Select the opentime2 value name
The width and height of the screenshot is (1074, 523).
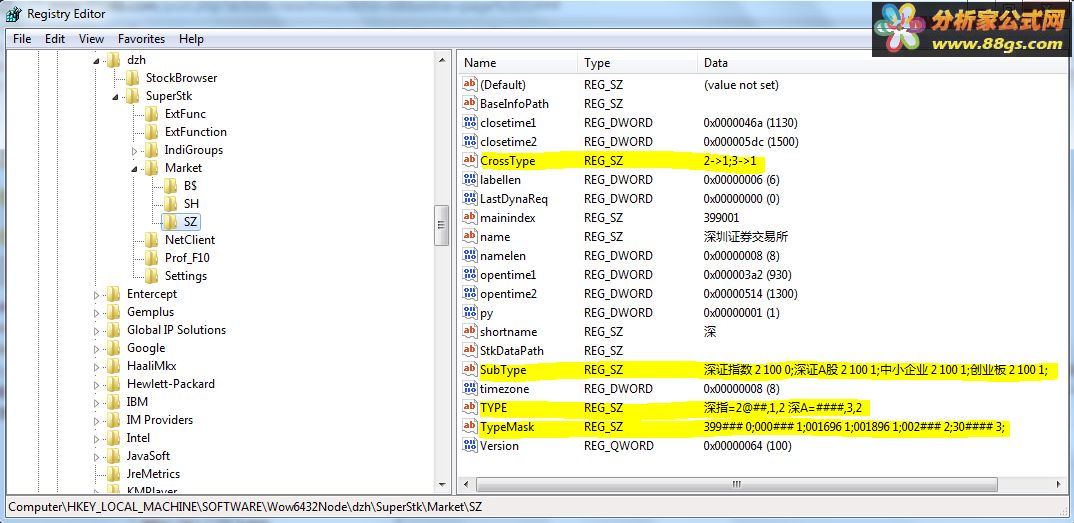tap(508, 294)
